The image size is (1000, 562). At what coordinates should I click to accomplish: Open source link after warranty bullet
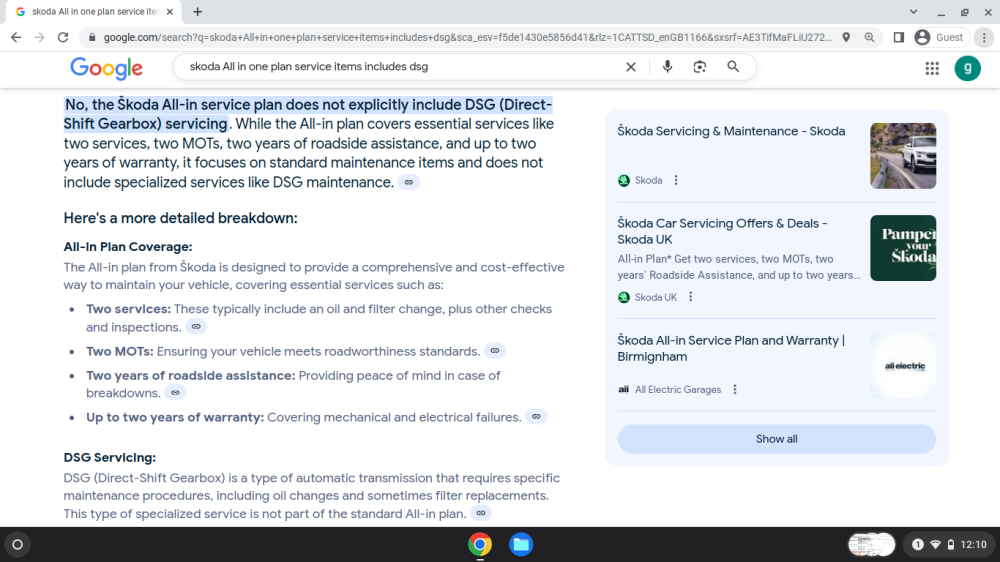(536, 417)
